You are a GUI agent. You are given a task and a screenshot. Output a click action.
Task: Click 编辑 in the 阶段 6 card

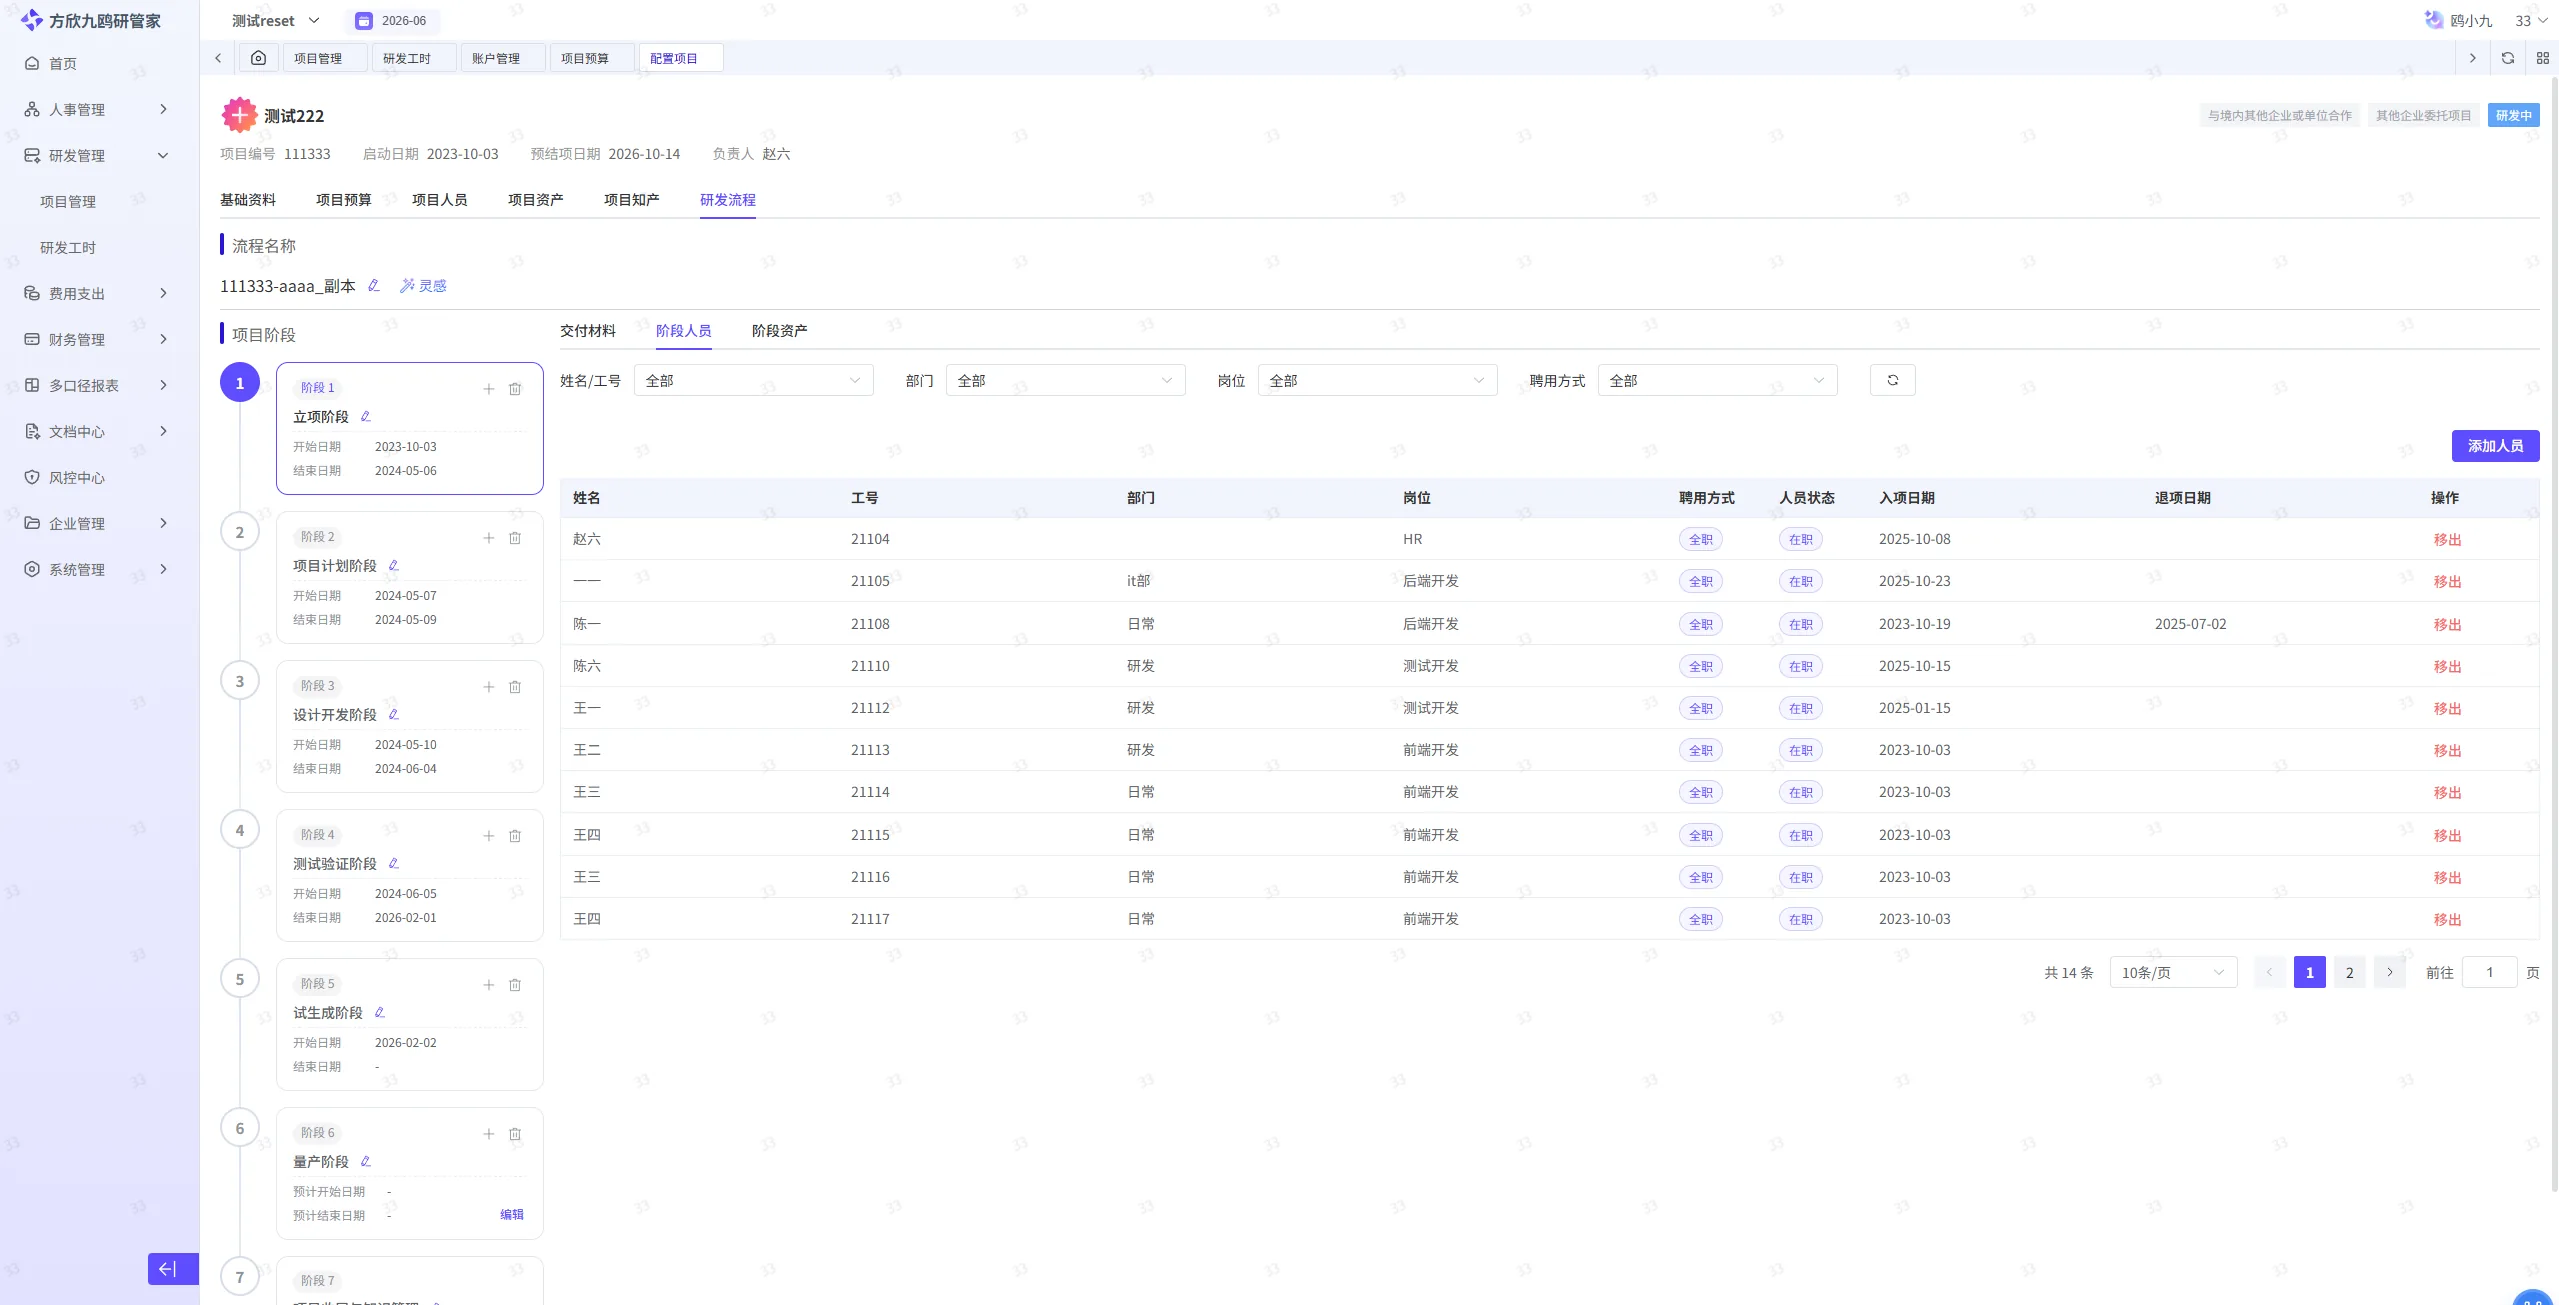pyautogui.click(x=512, y=1215)
